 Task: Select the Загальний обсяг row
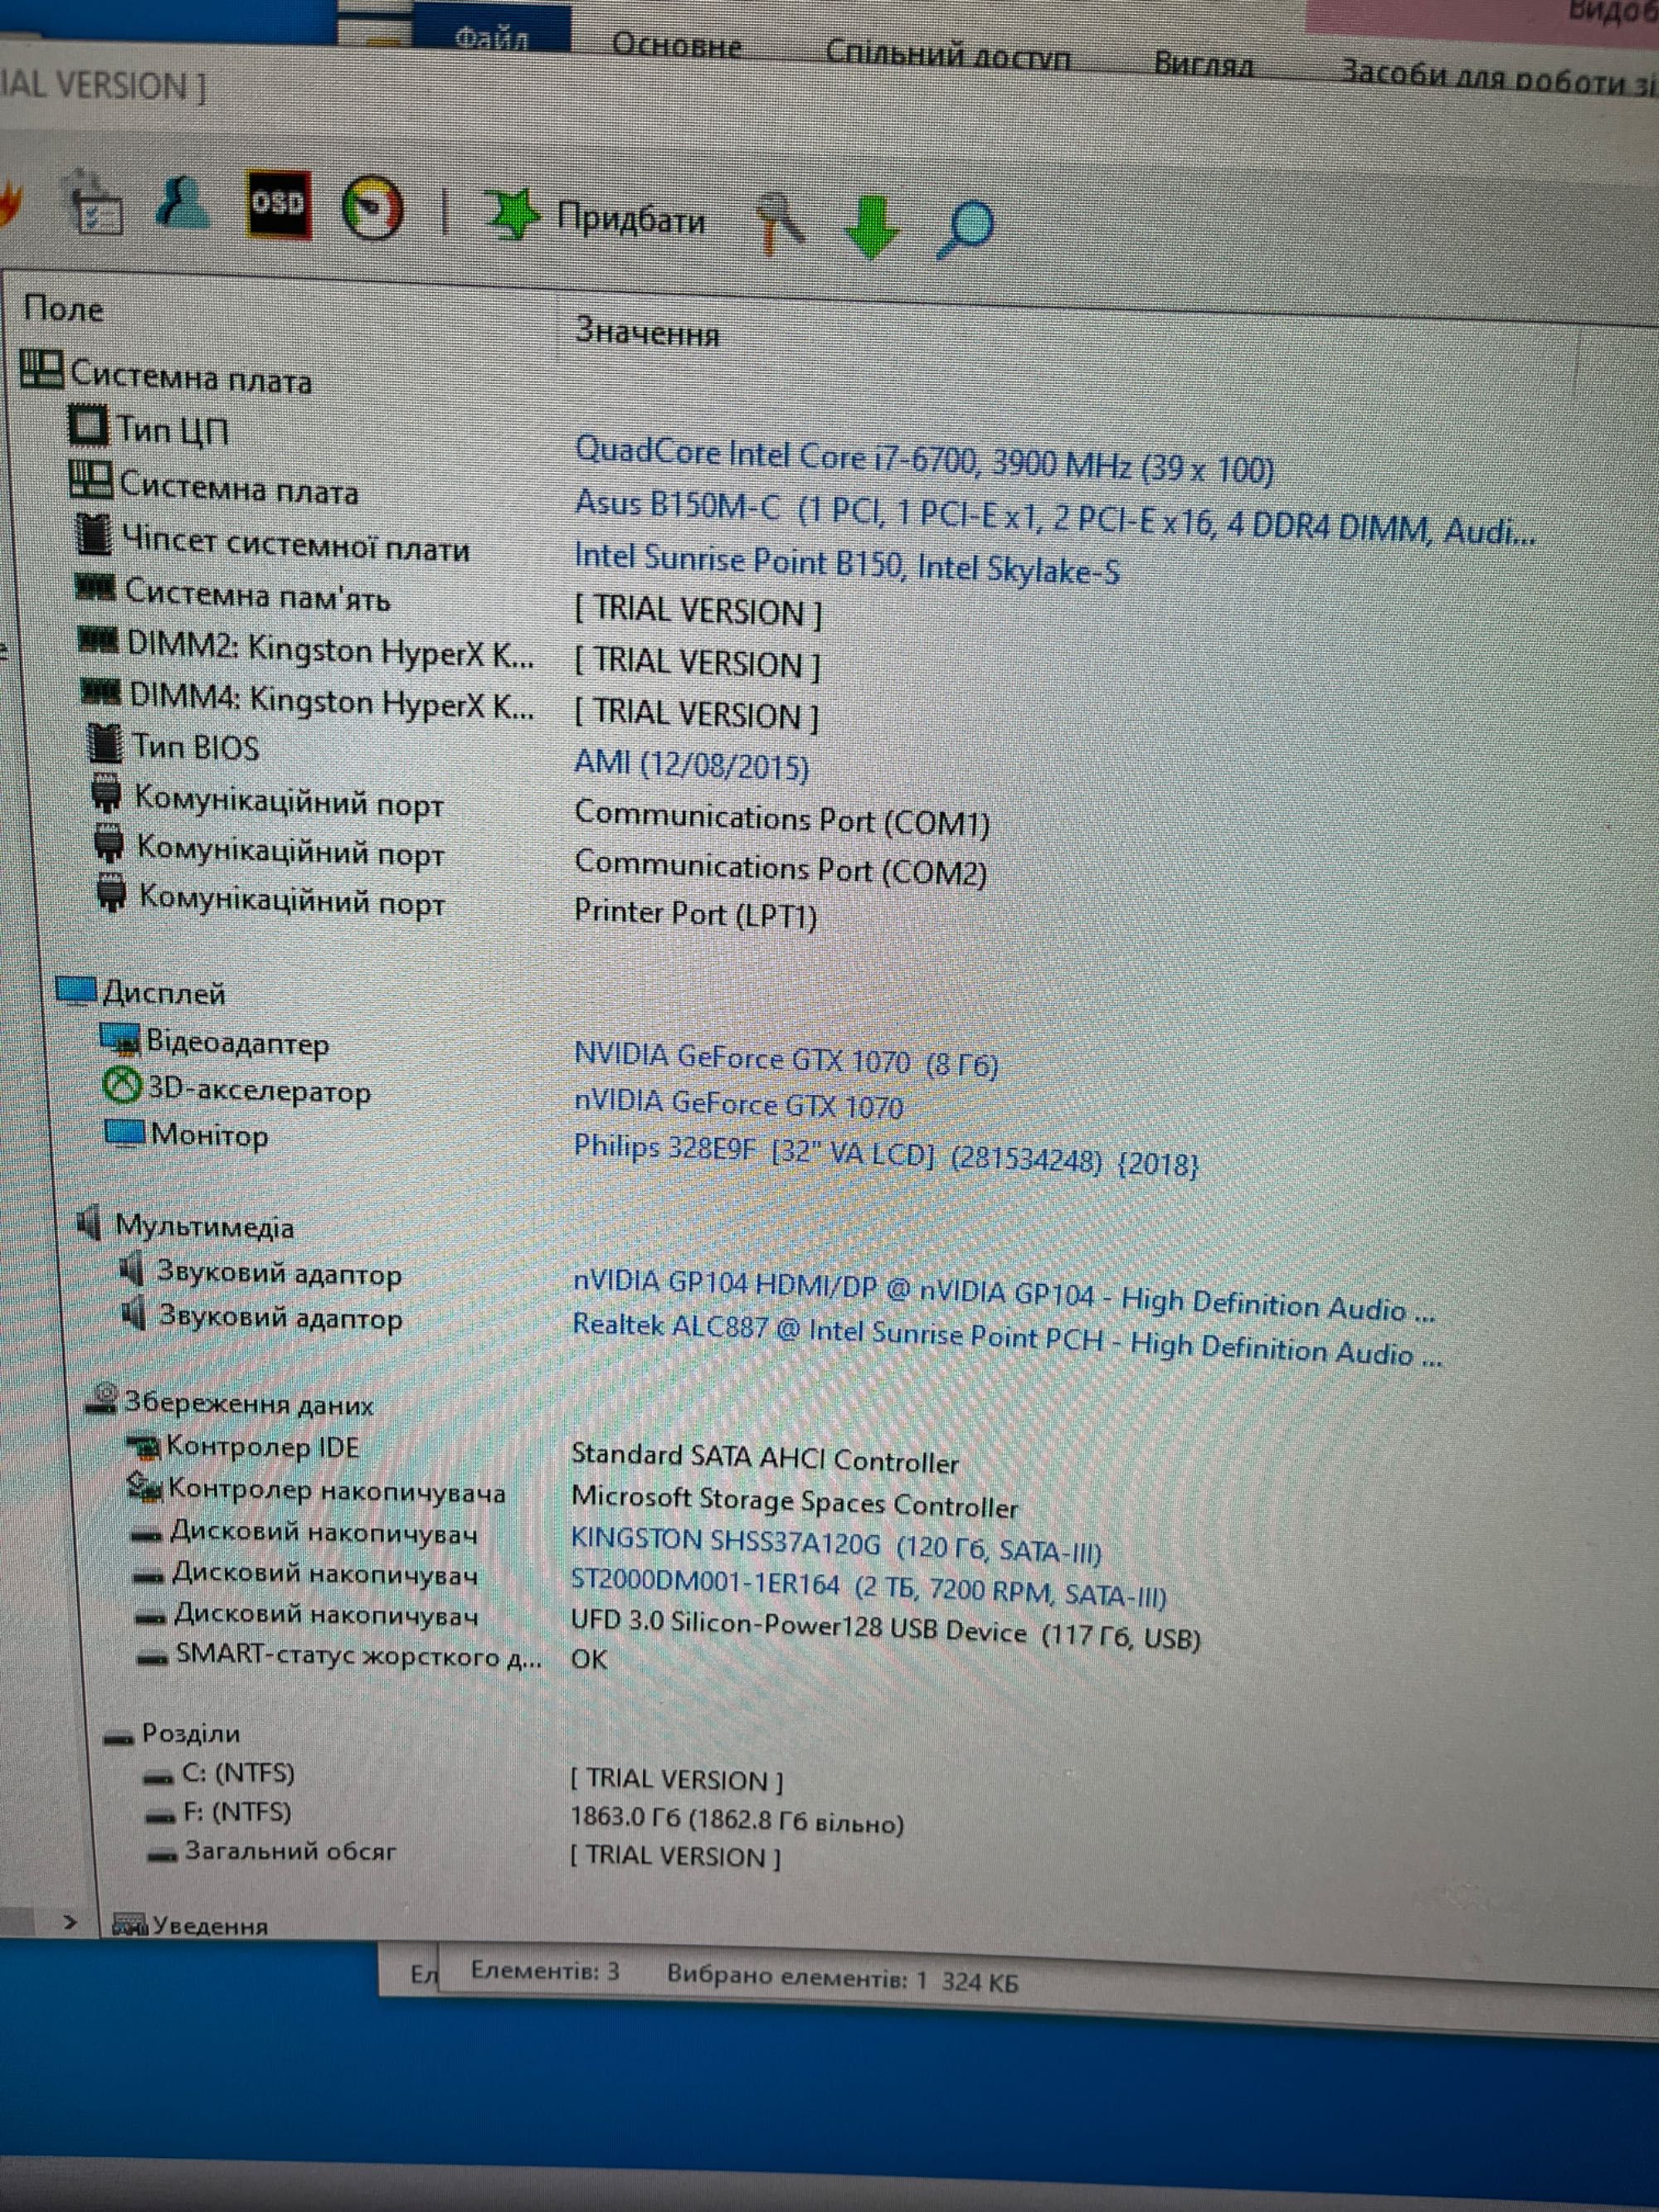(x=272, y=1852)
